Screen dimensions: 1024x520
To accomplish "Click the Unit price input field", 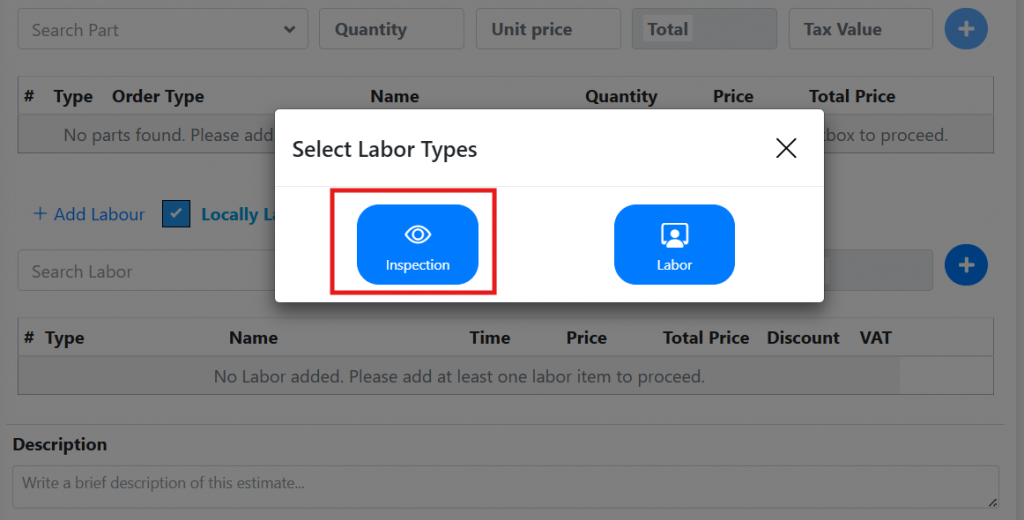I will point(547,30).
